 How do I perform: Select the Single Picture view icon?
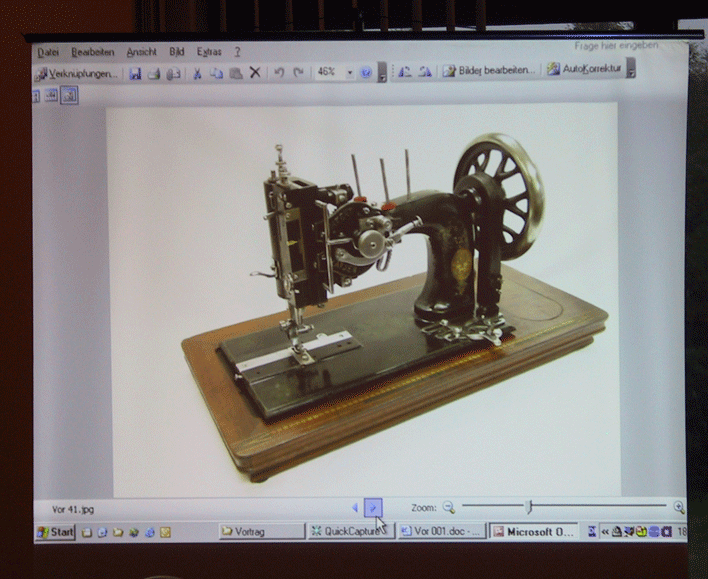tap(69, 95)
